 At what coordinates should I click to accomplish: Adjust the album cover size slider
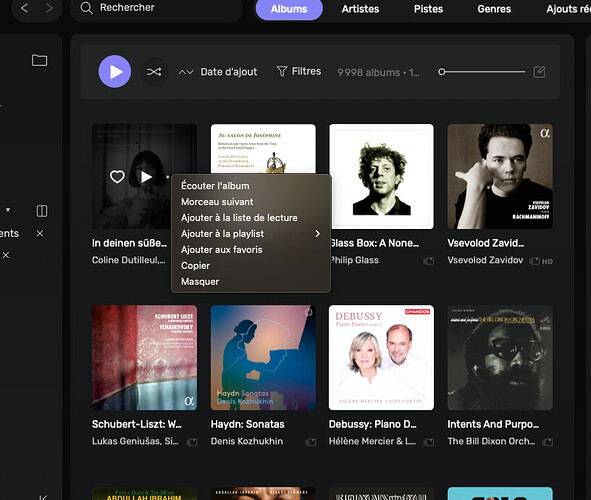click(481, 72)
